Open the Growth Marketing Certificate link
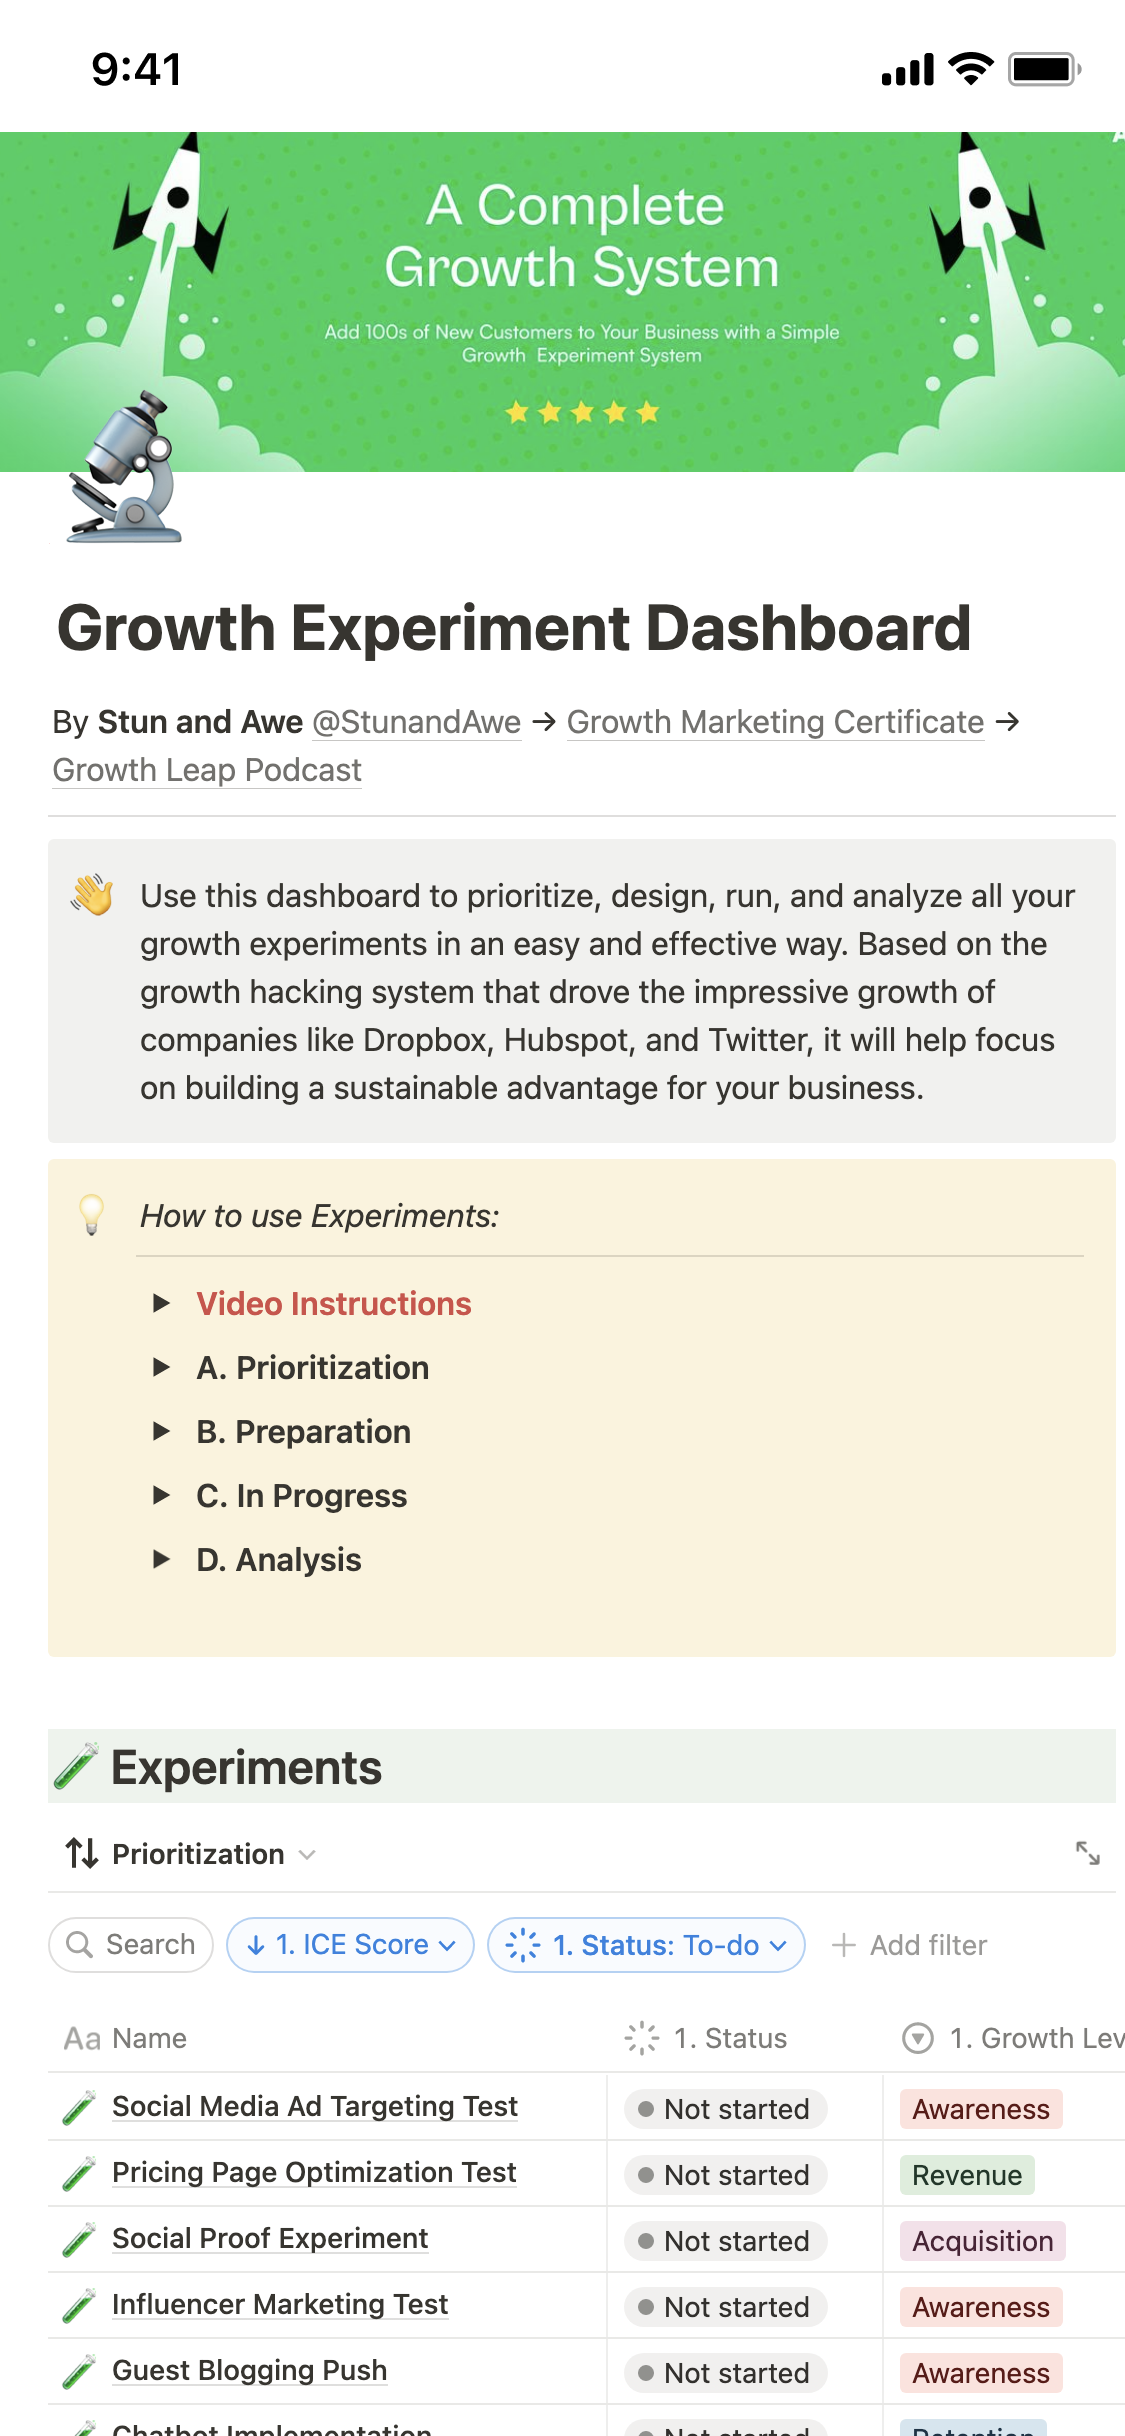1125x2436 pixels. coord(775,722)
